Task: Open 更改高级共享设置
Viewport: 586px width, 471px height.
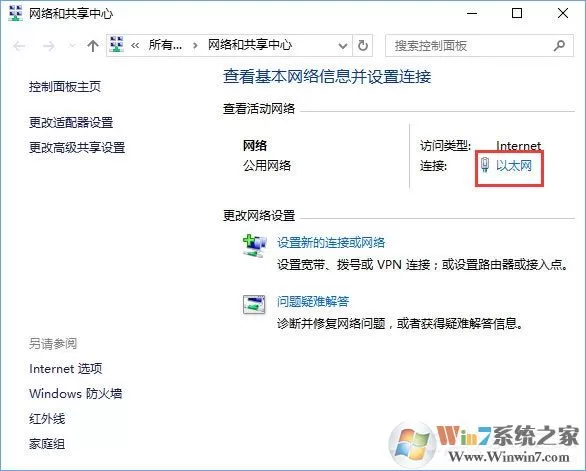Action: [x=77, y=147]
